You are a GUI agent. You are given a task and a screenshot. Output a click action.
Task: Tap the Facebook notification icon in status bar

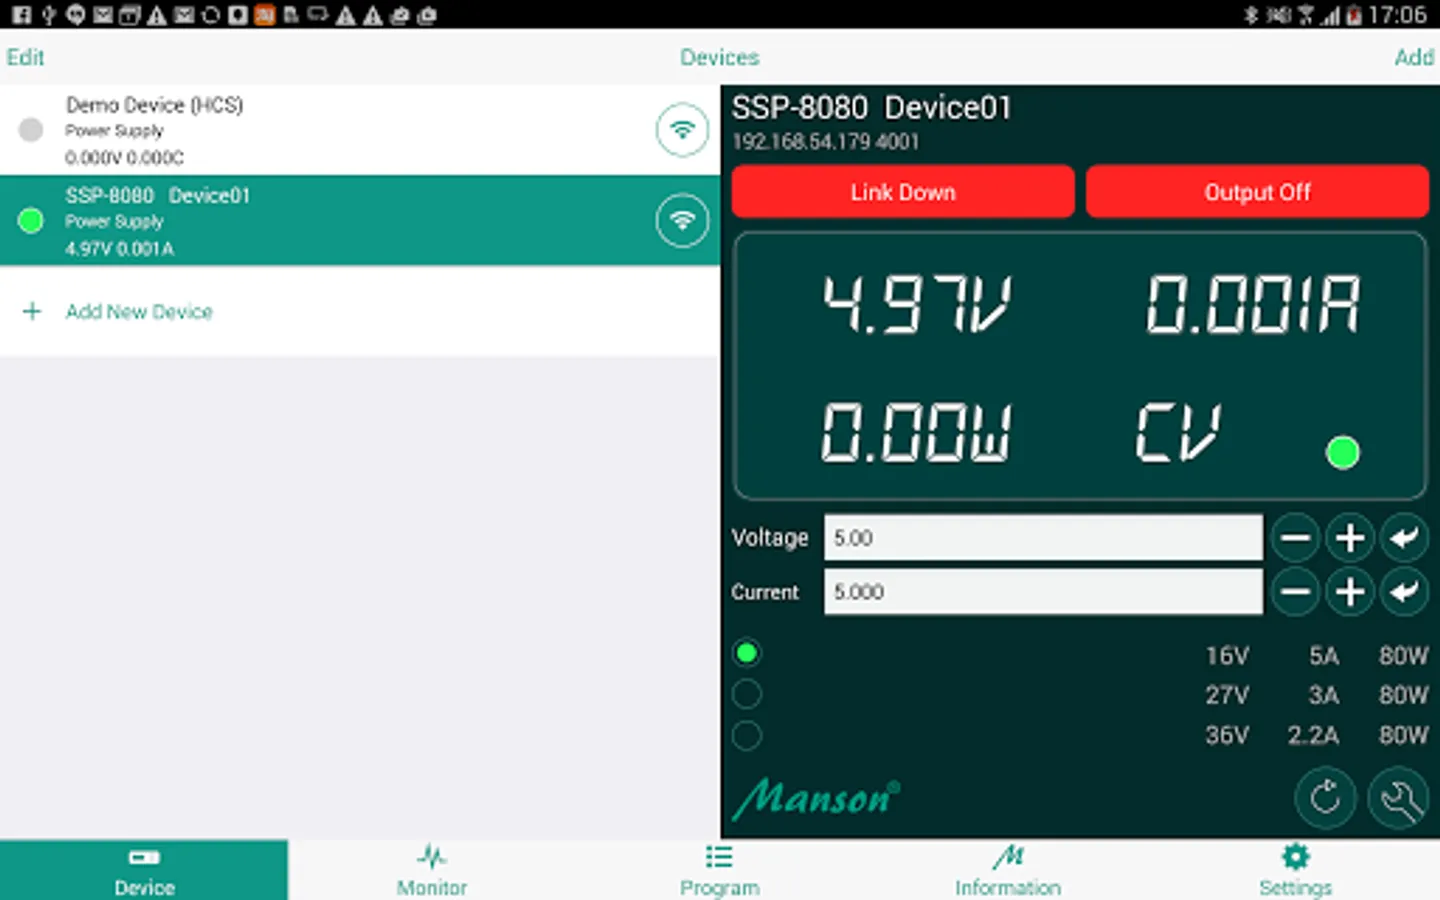coord(21,15)
